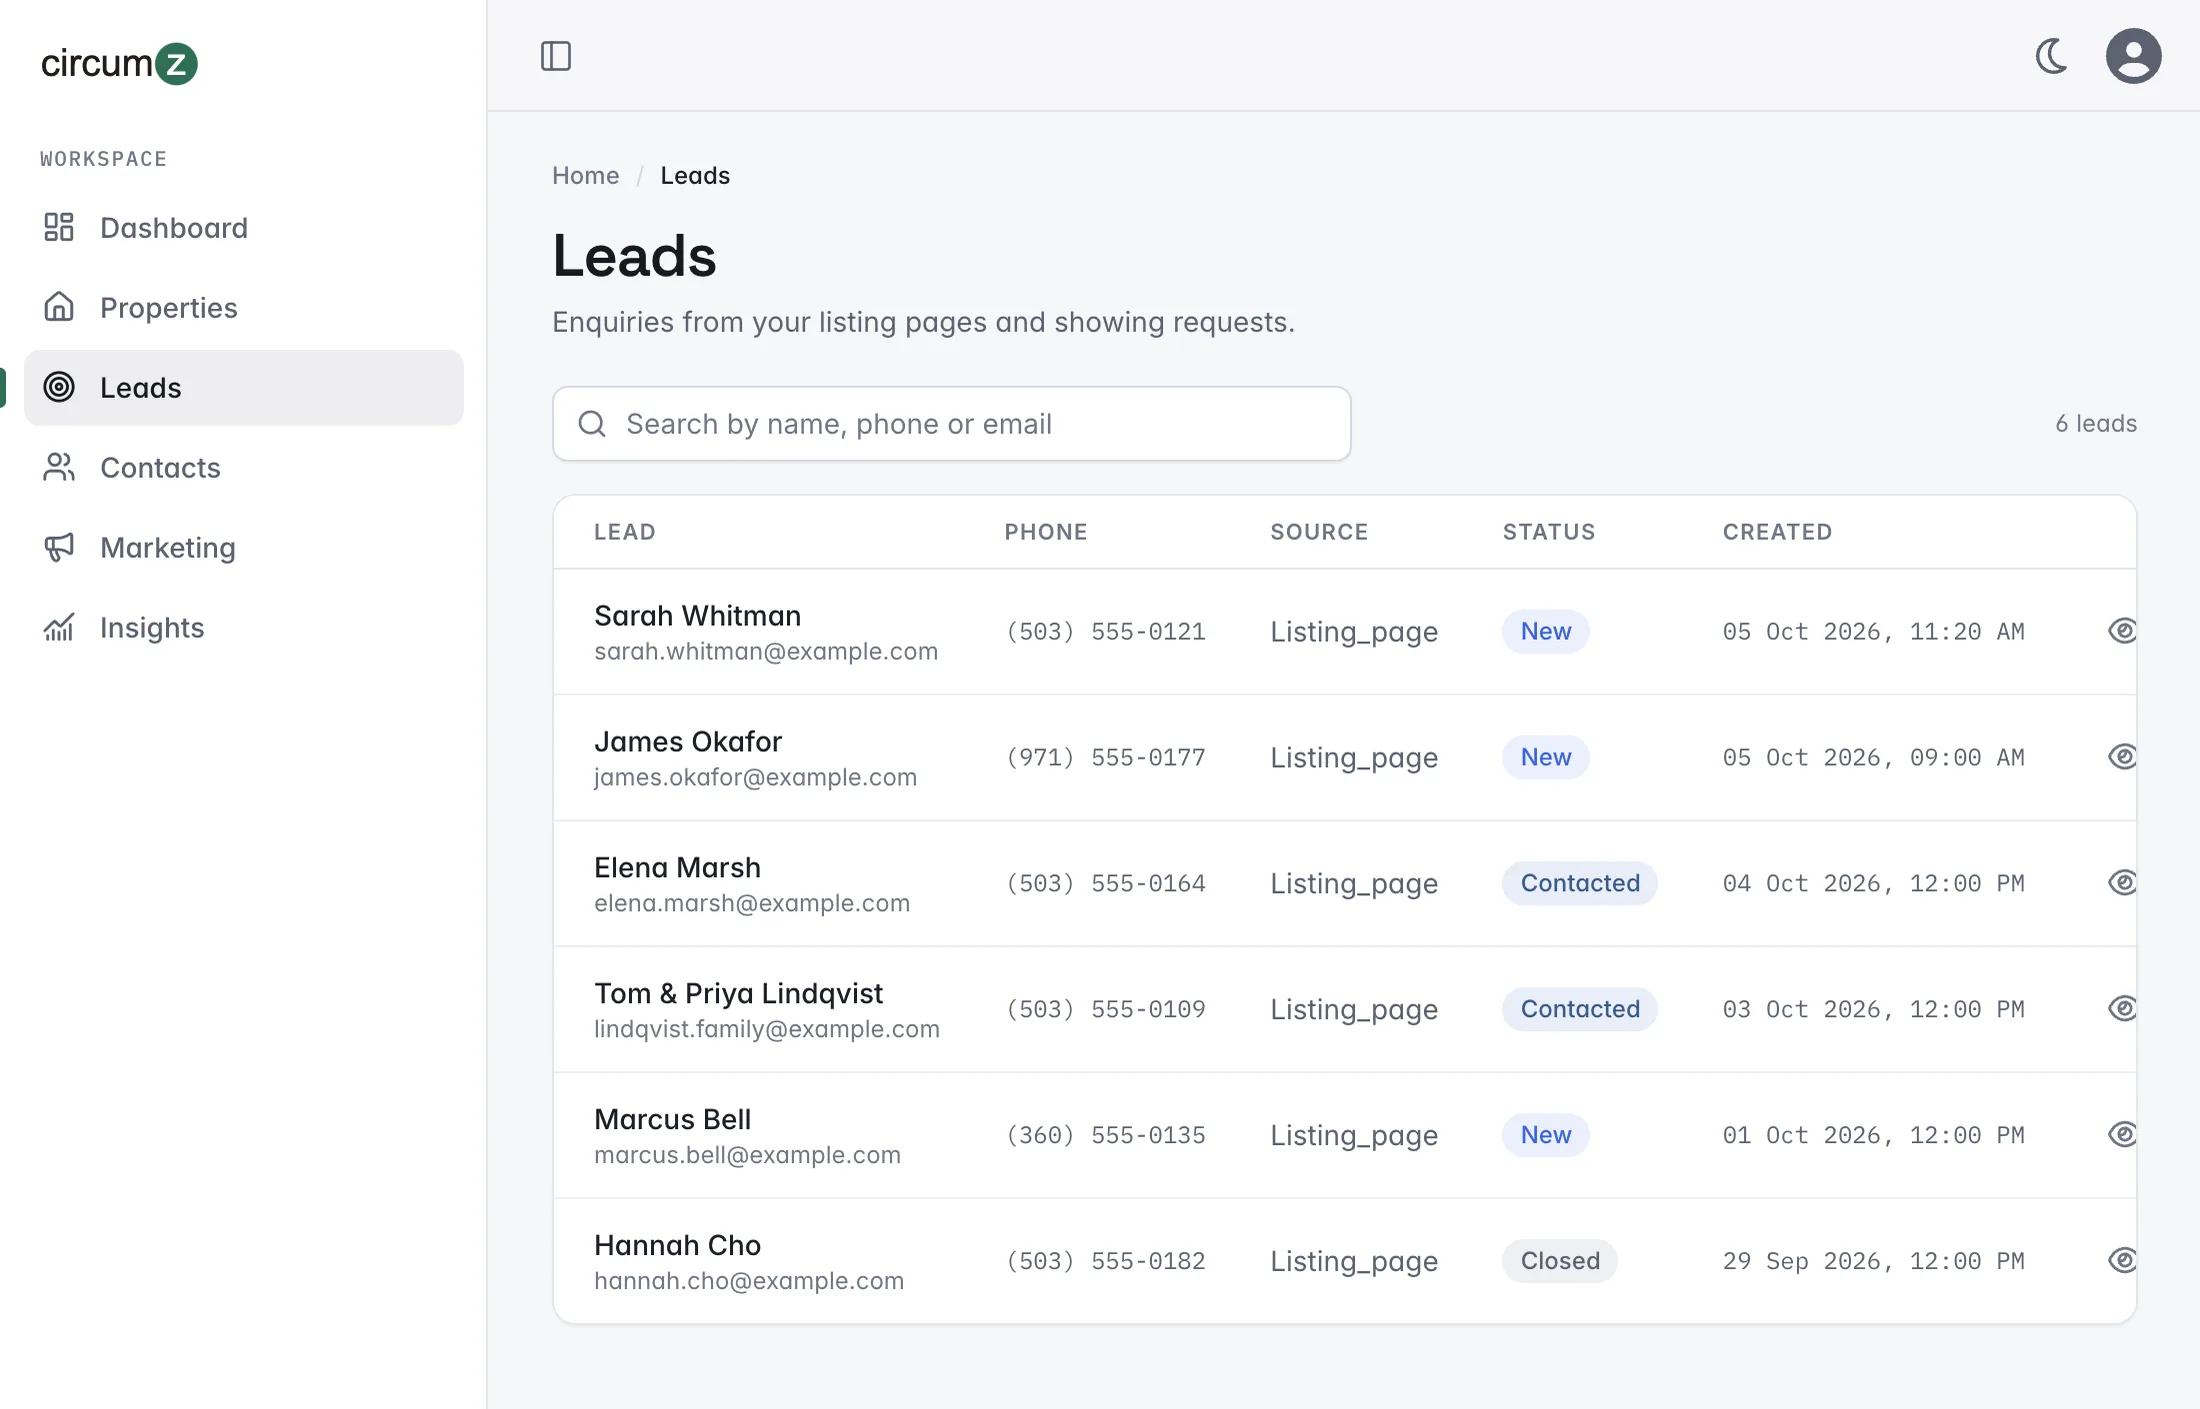Focus the search by name field

951,424
